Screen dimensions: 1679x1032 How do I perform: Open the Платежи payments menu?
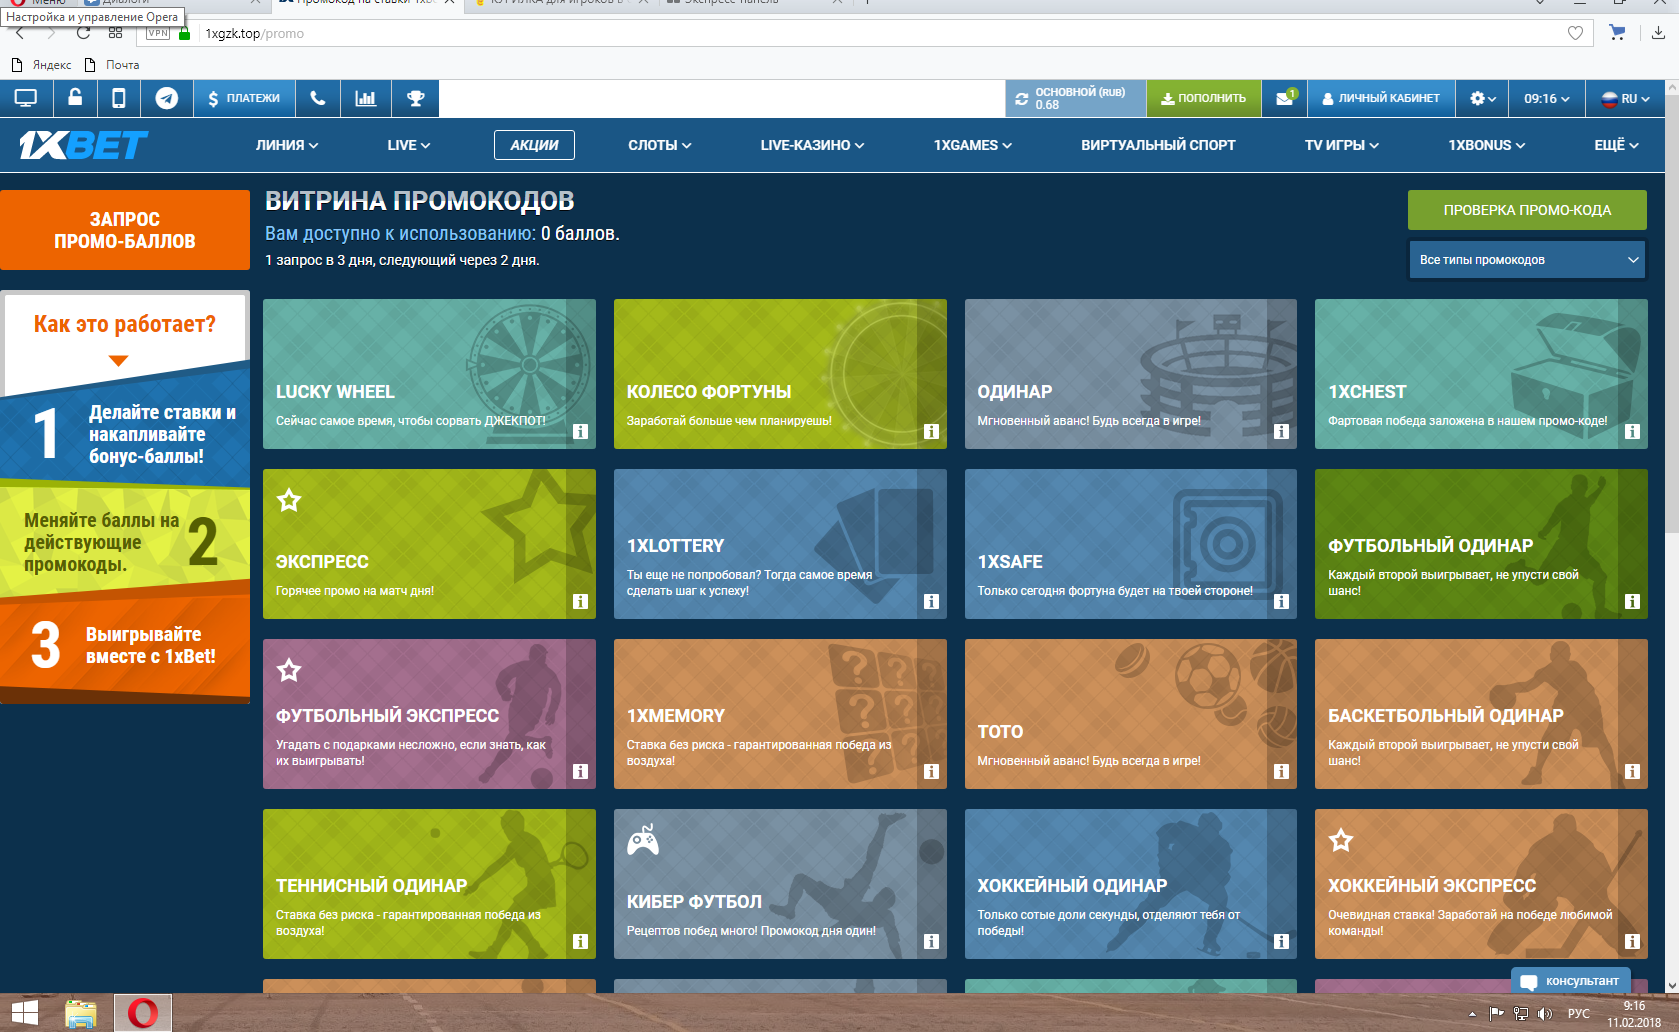244,98
